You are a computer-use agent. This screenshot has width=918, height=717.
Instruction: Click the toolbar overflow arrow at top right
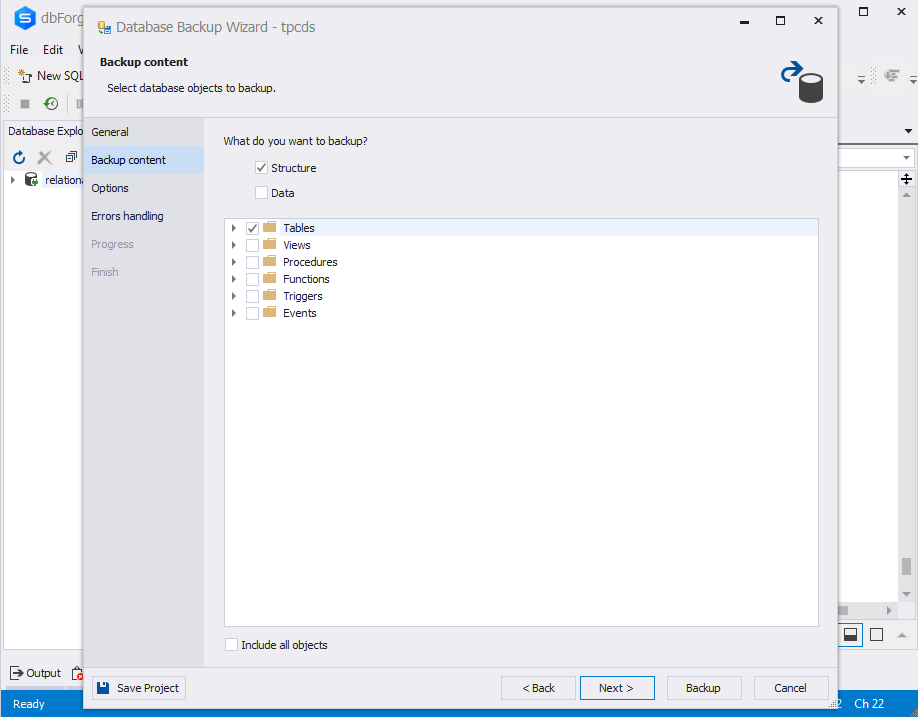pos(861,80)
